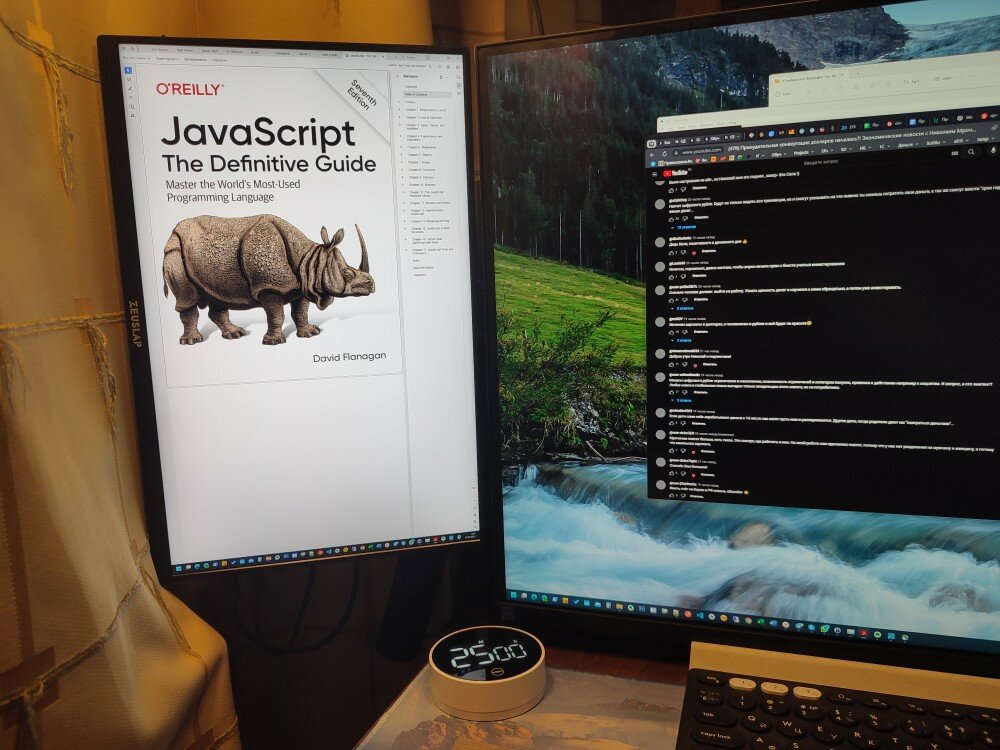Viewport: 1000px width, 750px height.
Task: Open the Copyright bookmark
Action: coord(411,87)
